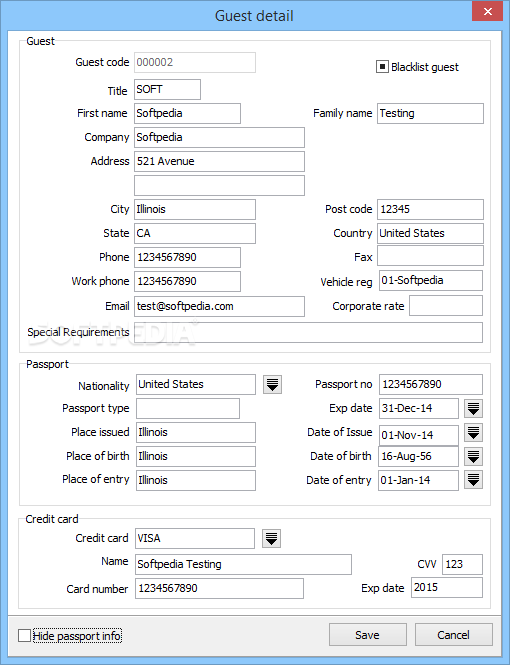Screen dimensions: 510x665
Task: Edit the Title field containing SOFT
Action: pyautogui.click(x=167, y=89)
